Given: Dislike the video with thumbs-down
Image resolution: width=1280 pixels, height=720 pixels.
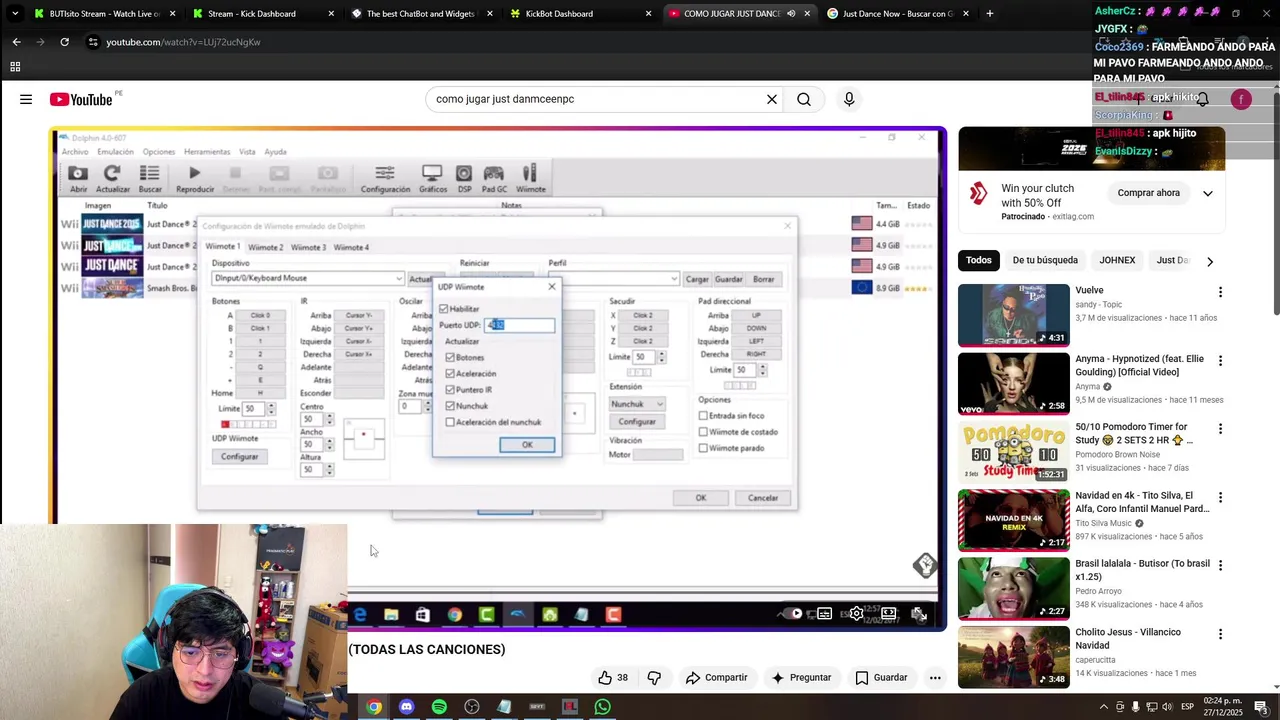Looking at the screenshot, I should click(x=654, y=678).
